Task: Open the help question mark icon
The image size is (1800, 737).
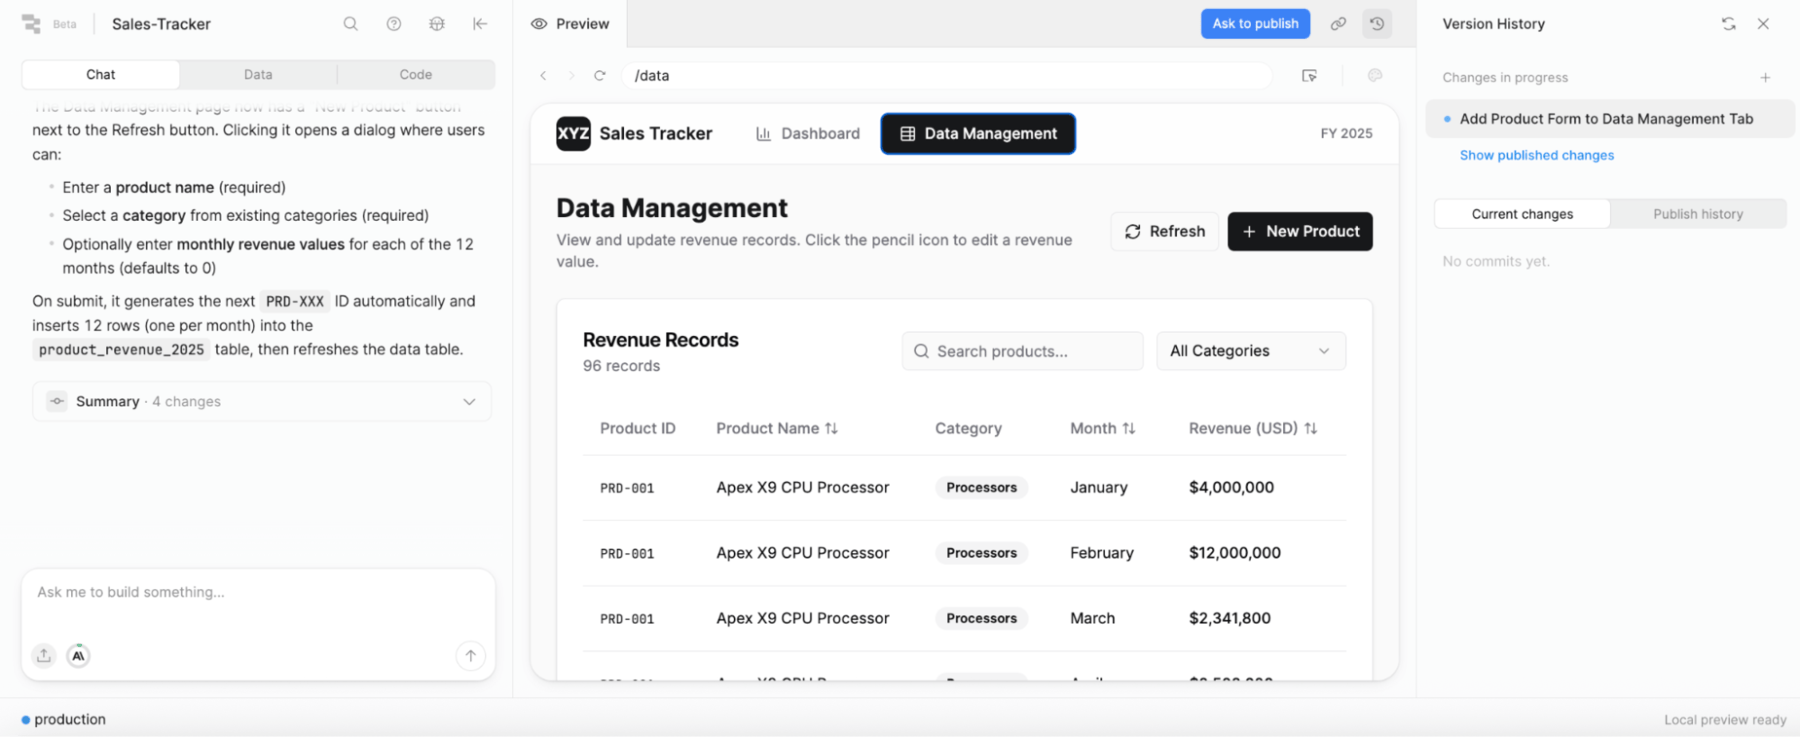Action: click(394, 24)
